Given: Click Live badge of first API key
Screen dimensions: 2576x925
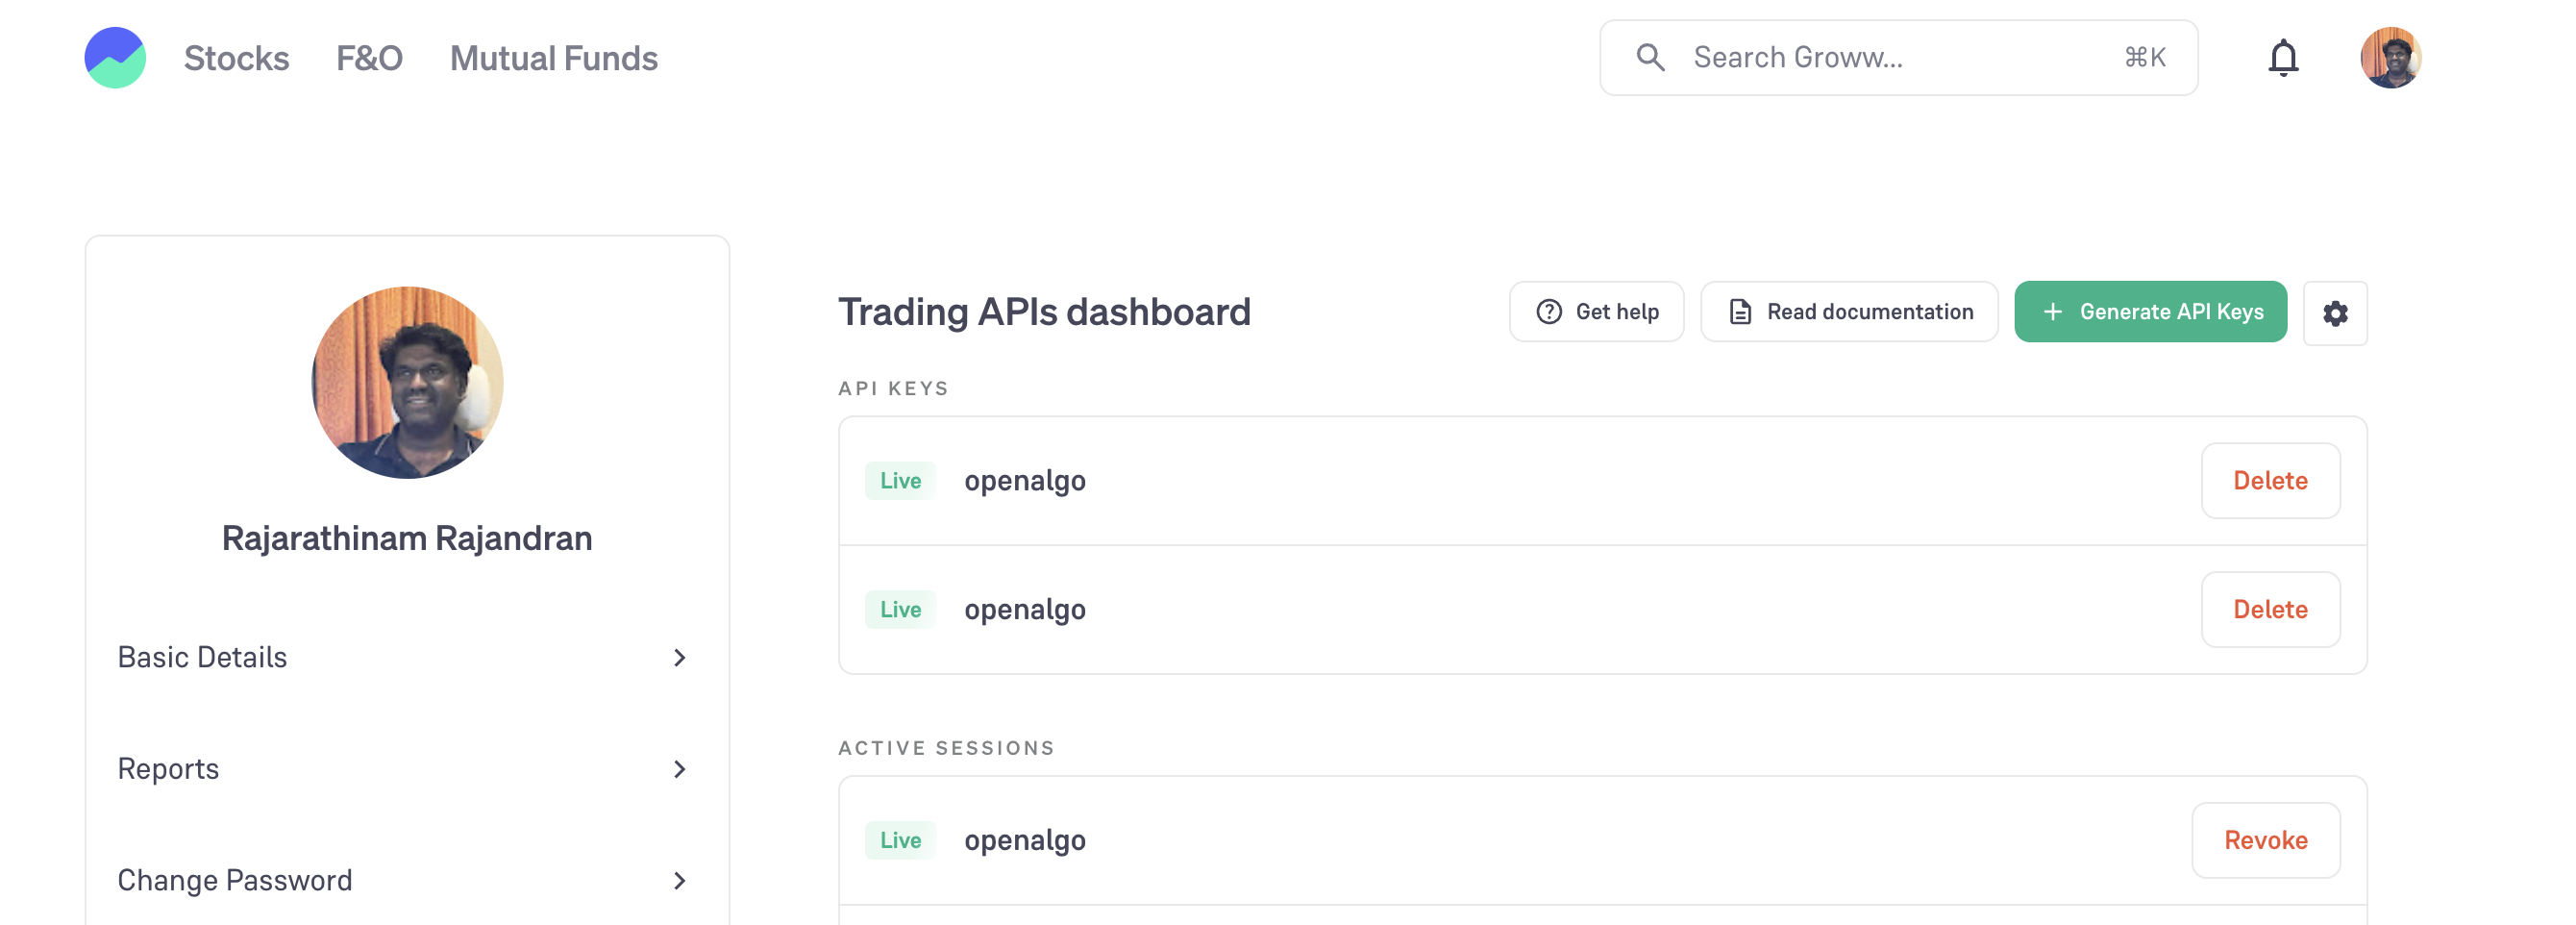Looking at the screenshot, I should (900, 481).
